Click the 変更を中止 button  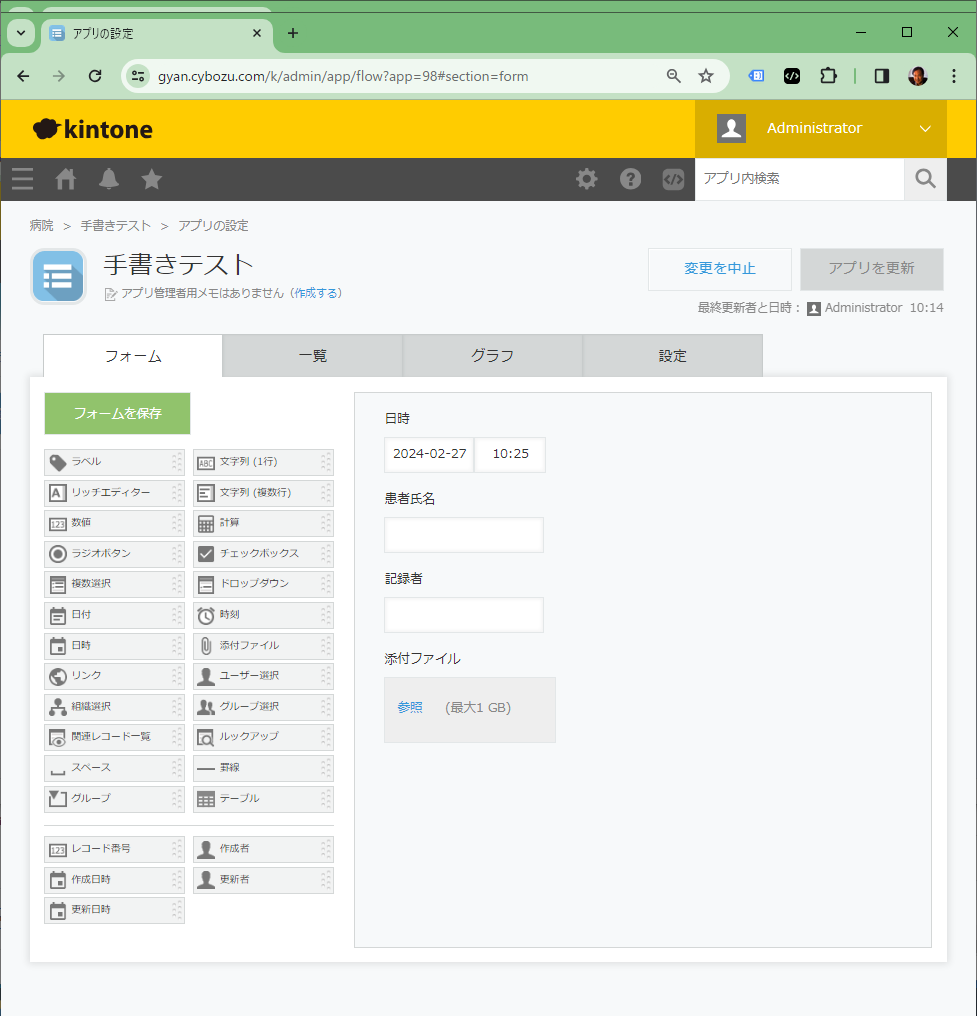coord(719,269)
